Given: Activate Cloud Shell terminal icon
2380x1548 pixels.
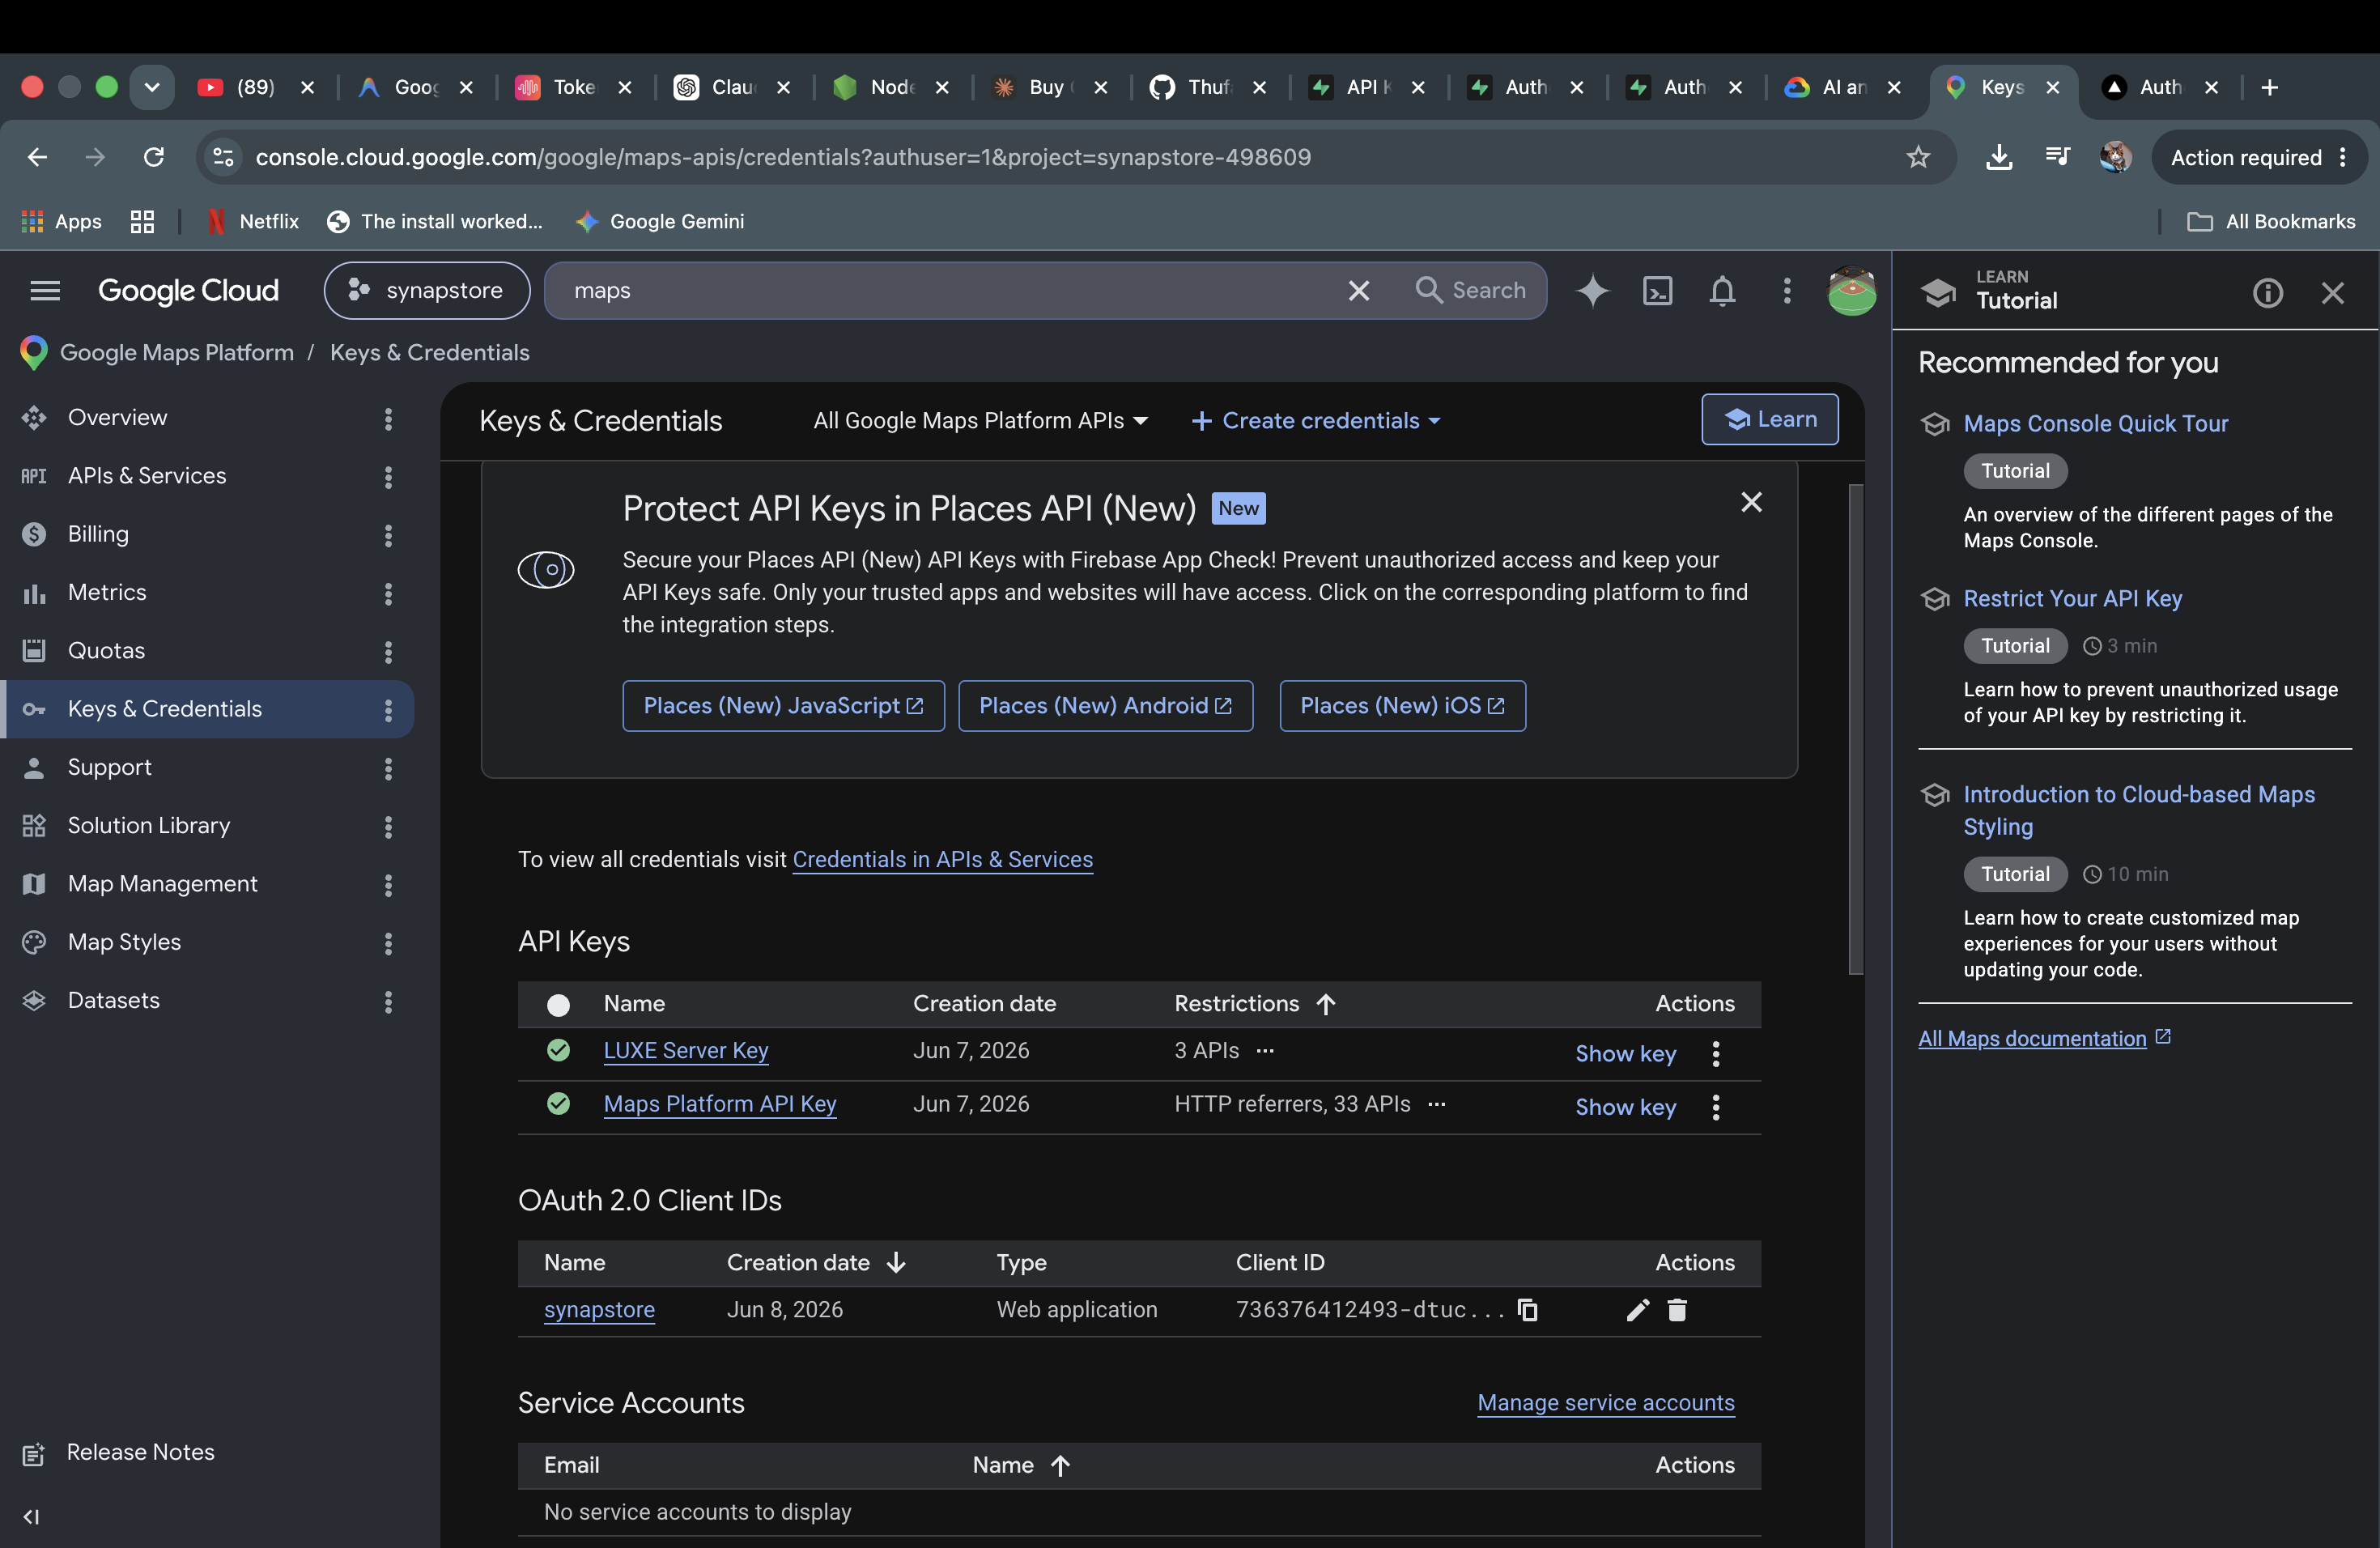Looking at the screenshot, I should pos(1658,291).
